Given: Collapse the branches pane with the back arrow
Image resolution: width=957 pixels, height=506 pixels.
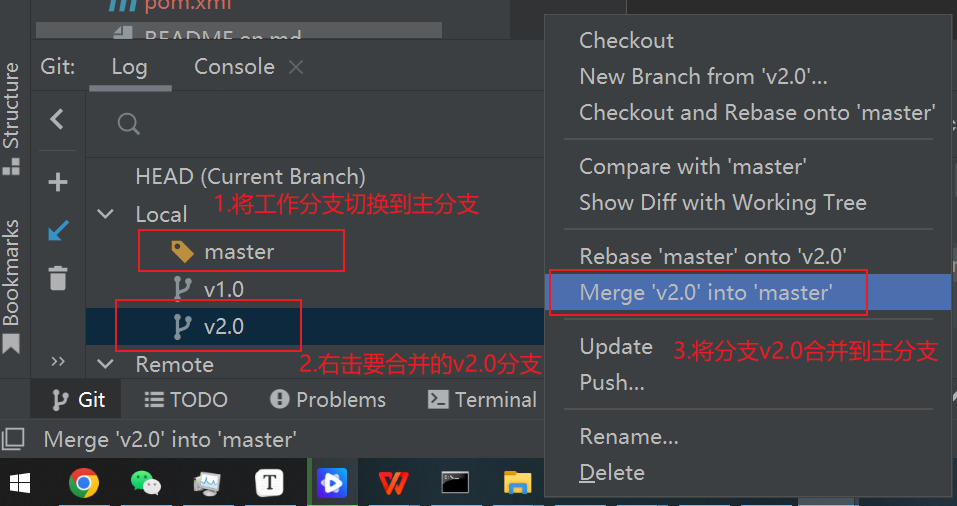Looking at the screenshot, I should tap(57, 119).
